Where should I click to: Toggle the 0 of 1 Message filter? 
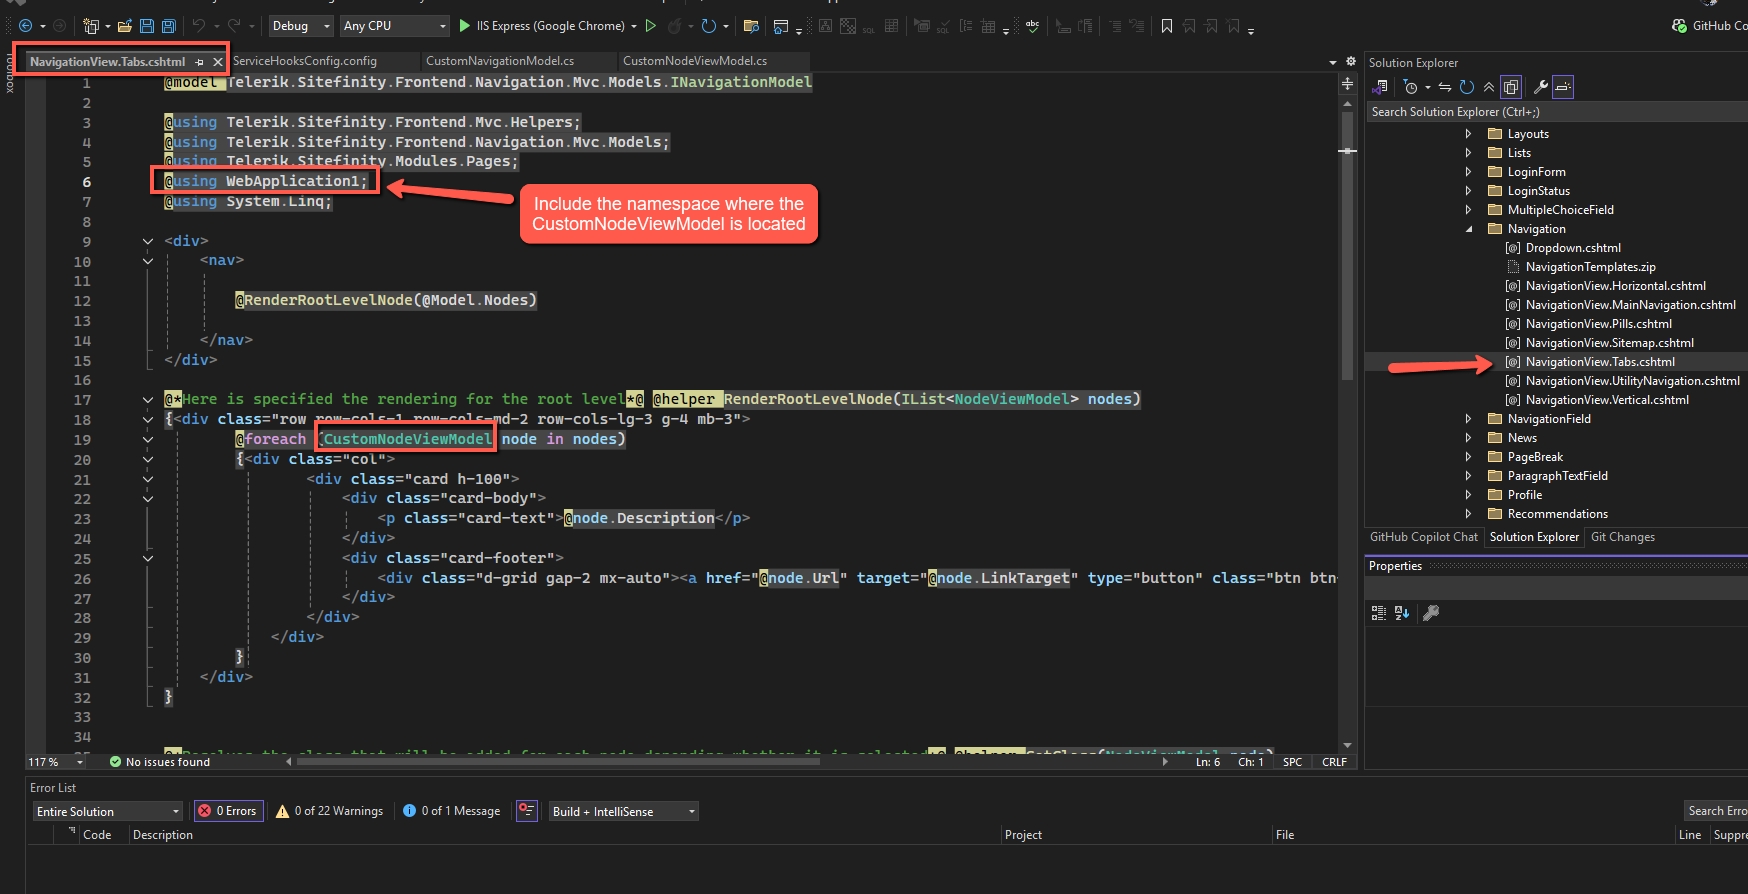[x=451, y=811]
